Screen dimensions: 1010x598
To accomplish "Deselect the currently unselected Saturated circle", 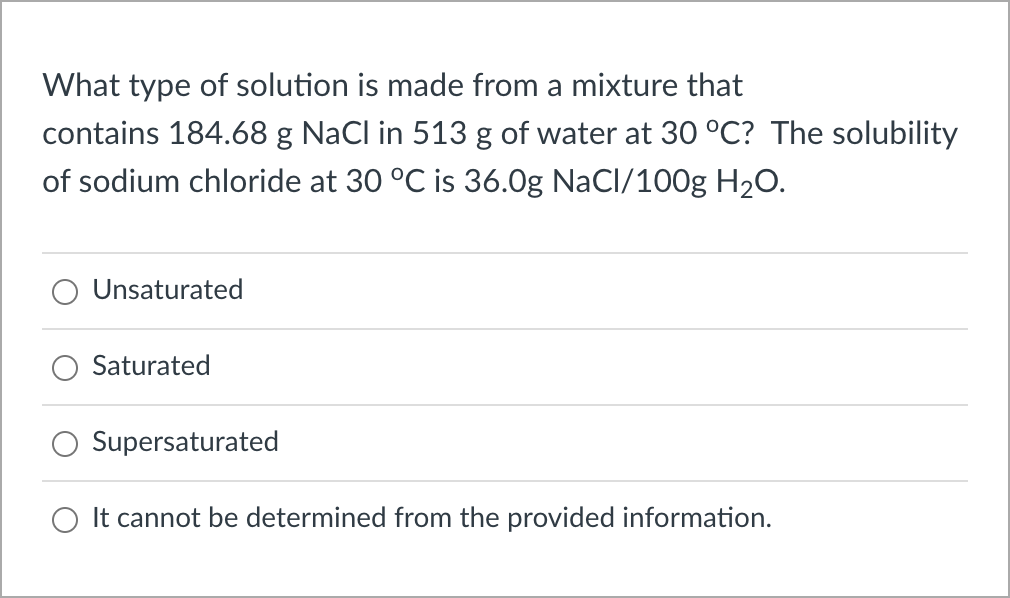I will 65,367.
